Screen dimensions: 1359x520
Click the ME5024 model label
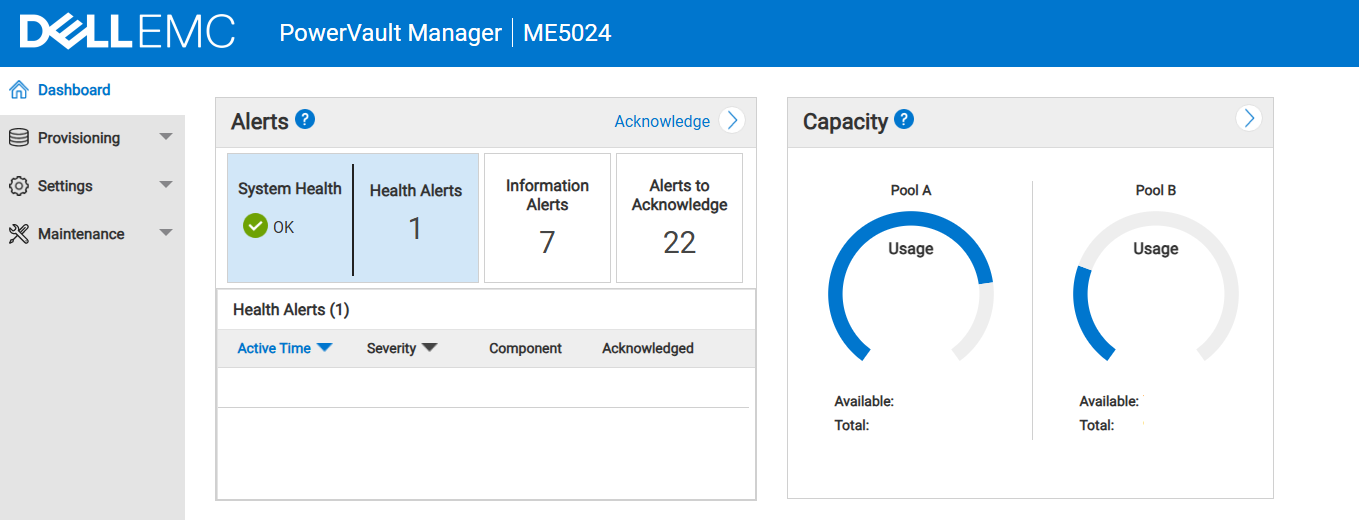[x=567, y=33]
